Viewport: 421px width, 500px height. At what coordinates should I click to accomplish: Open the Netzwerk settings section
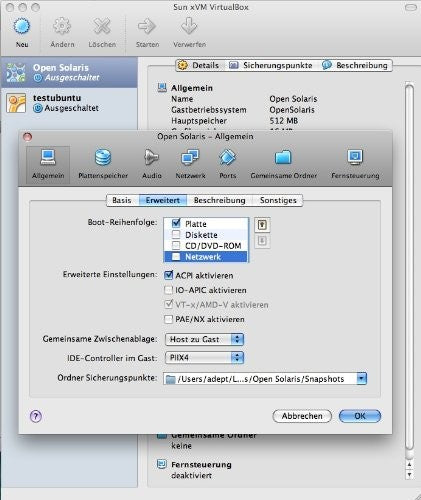tap(190, 165)
